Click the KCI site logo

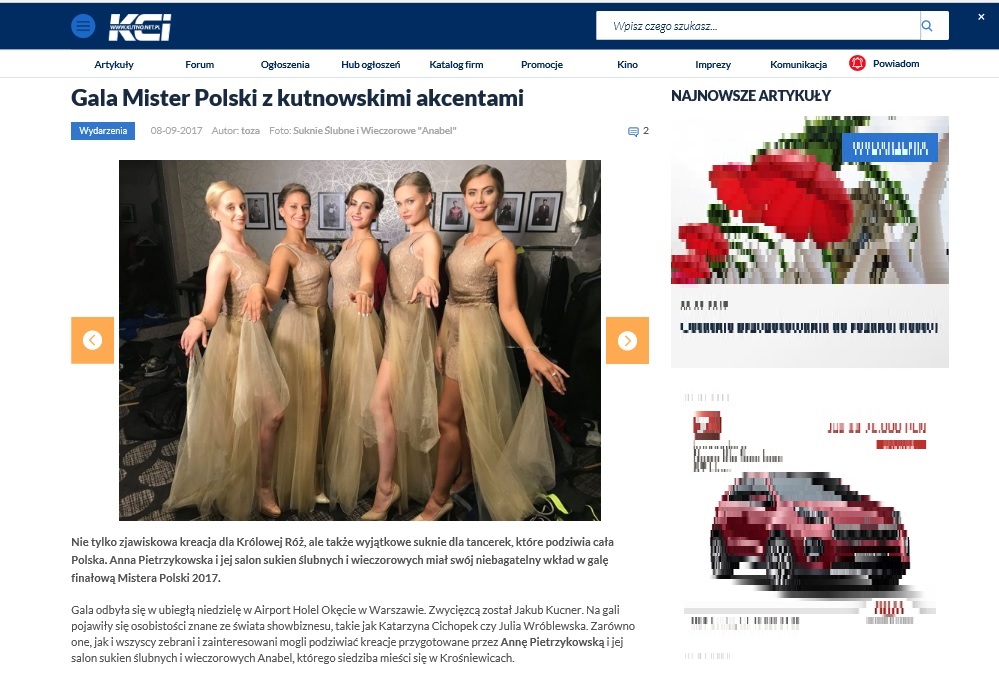(x=140, y=27)
